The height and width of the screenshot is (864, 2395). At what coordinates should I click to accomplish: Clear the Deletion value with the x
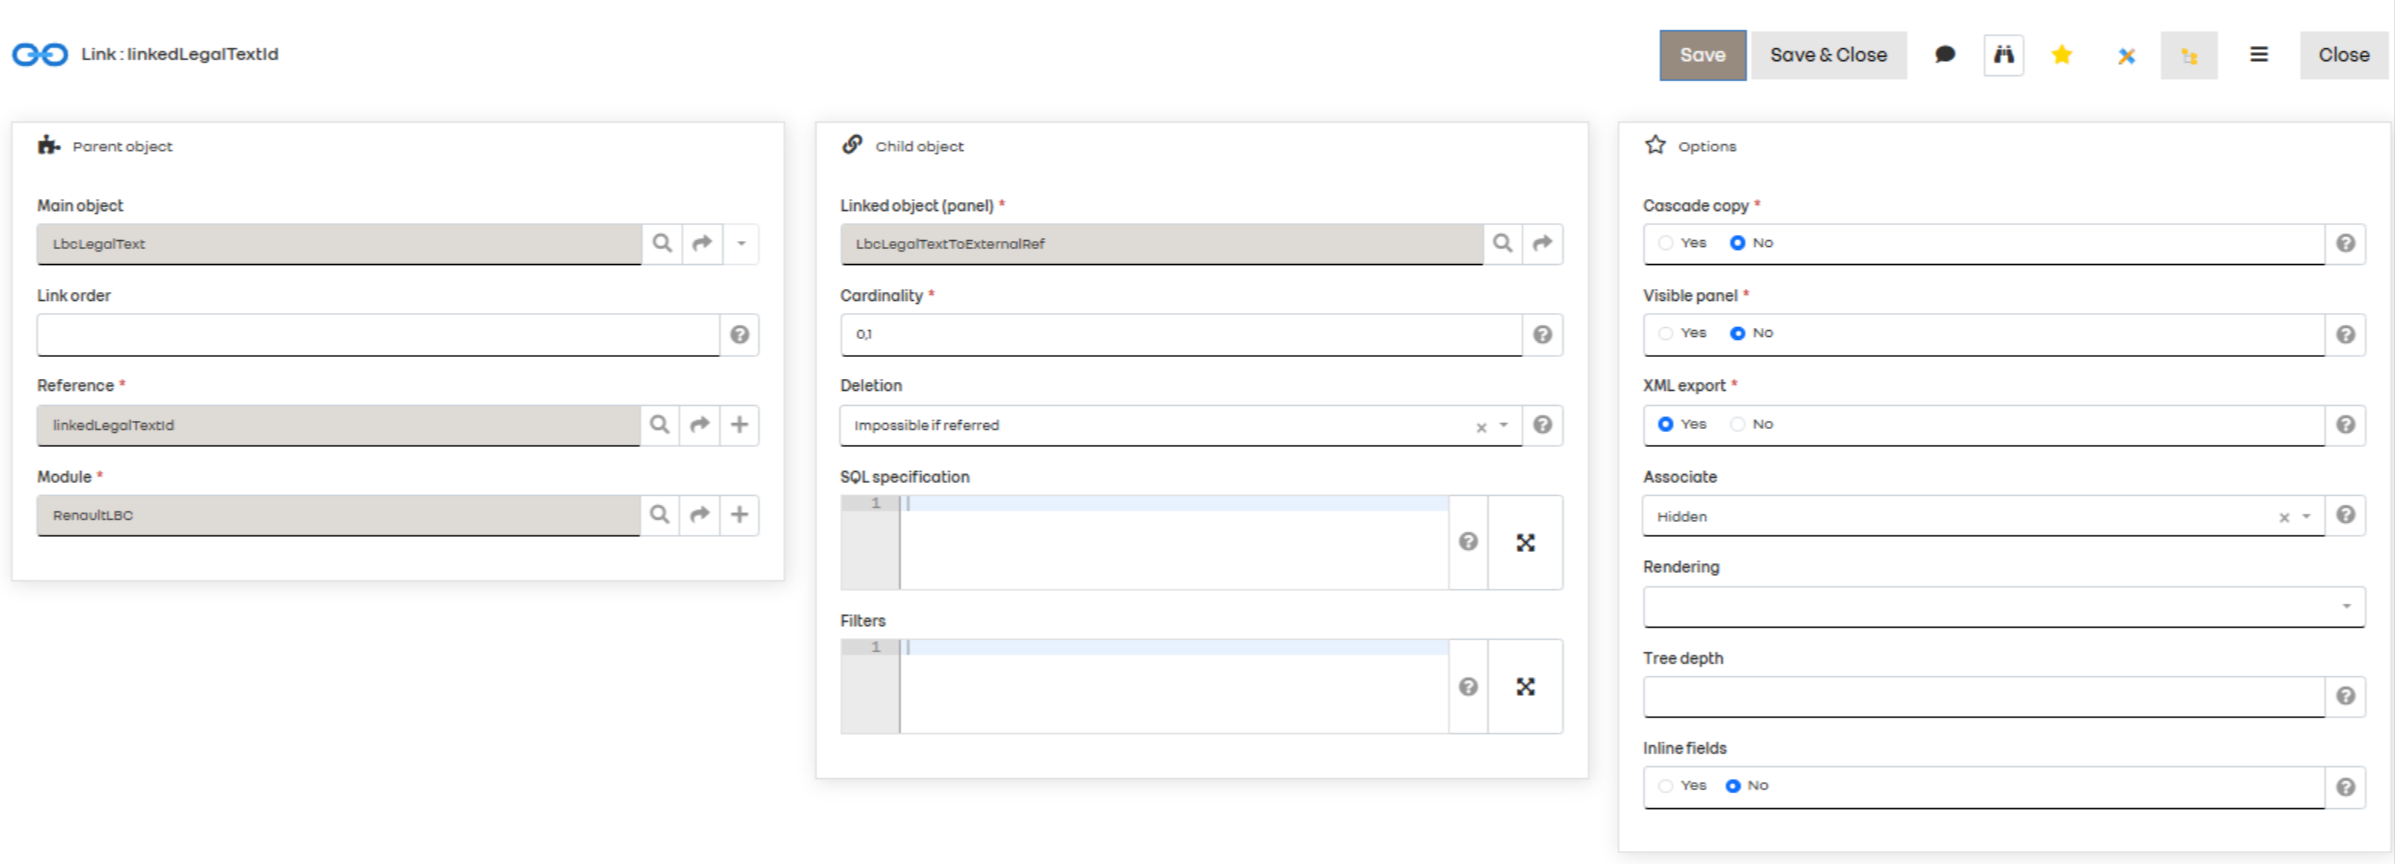[1481, 427]
